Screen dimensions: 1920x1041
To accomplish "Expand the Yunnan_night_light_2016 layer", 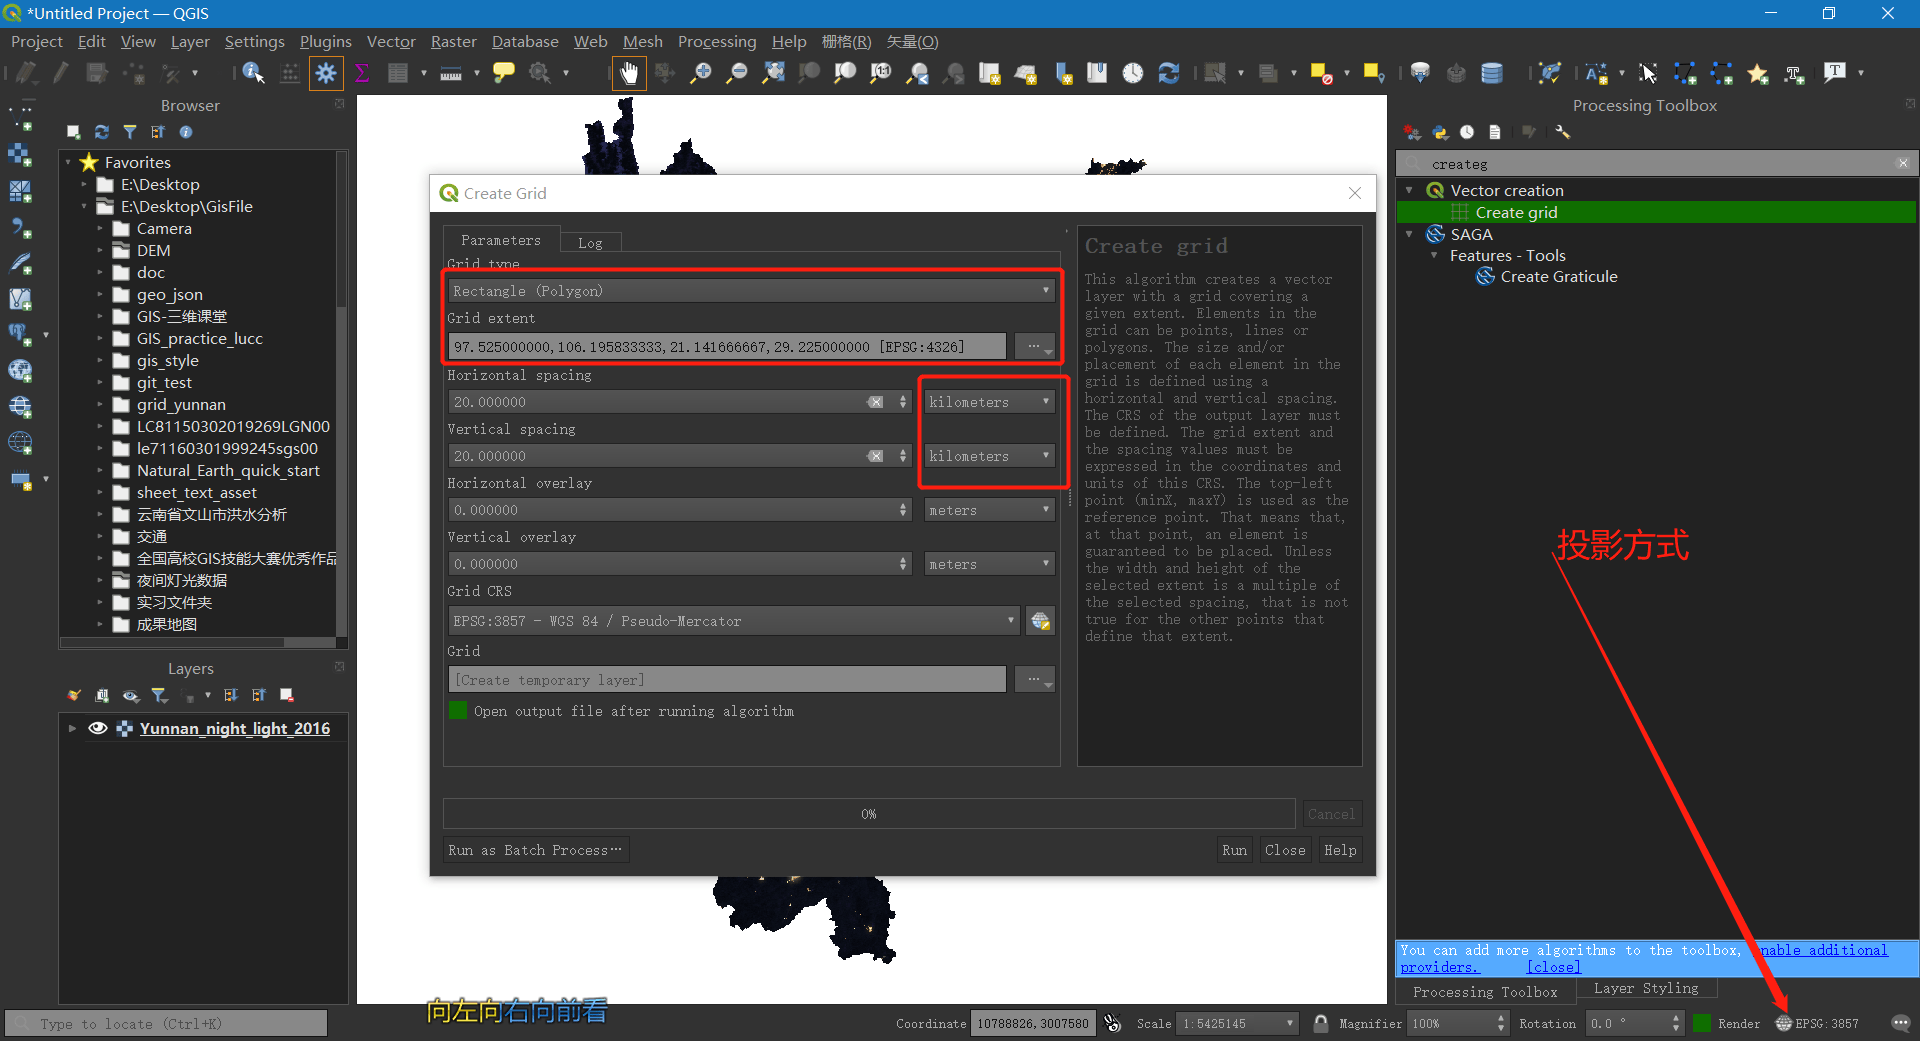I will [72, 728].
